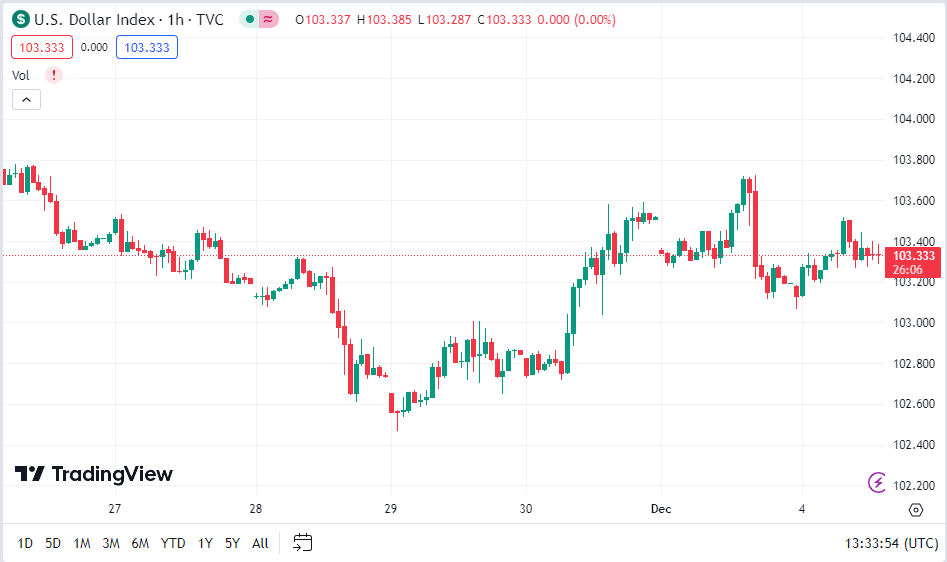This screenshot has width=947, height=562.
Task: Open the go-to-date calendar icon
Action: [303, 542]
